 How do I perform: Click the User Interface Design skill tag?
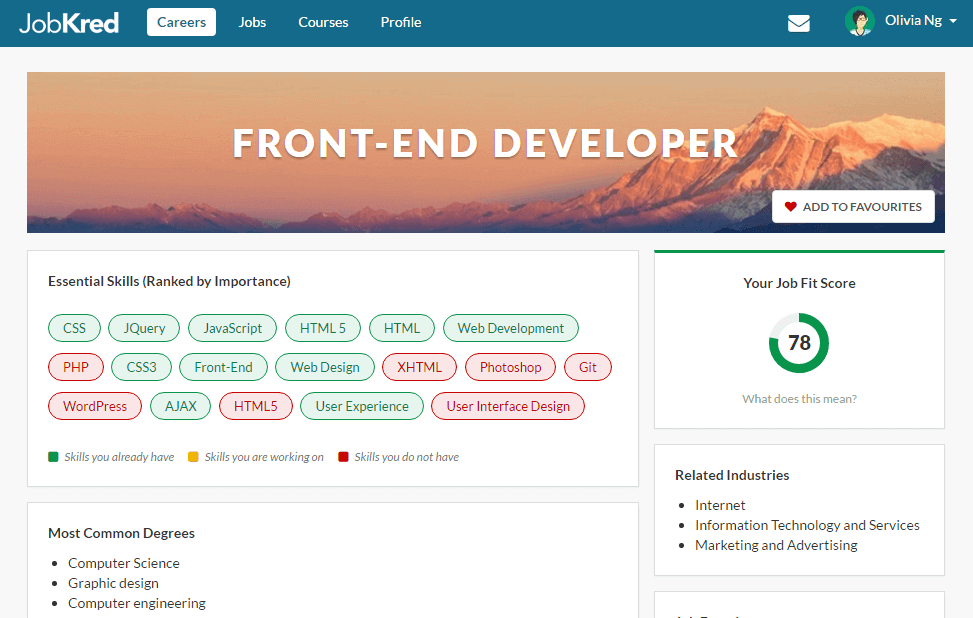click(508, 406)
